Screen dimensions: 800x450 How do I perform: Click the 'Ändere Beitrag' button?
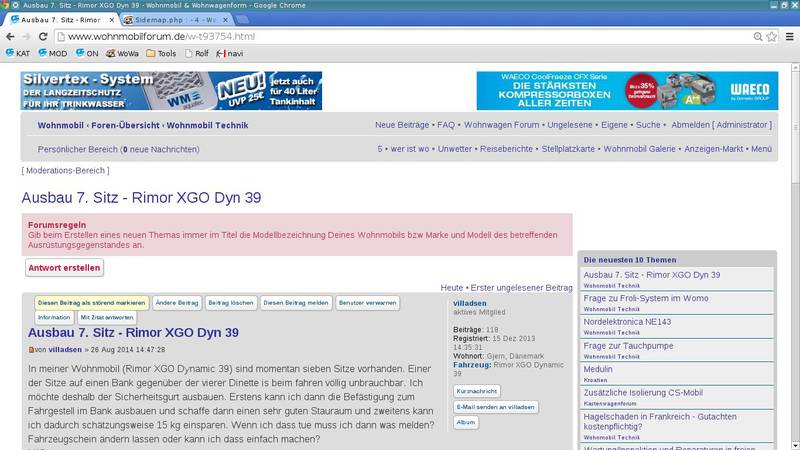click(177, 303)
